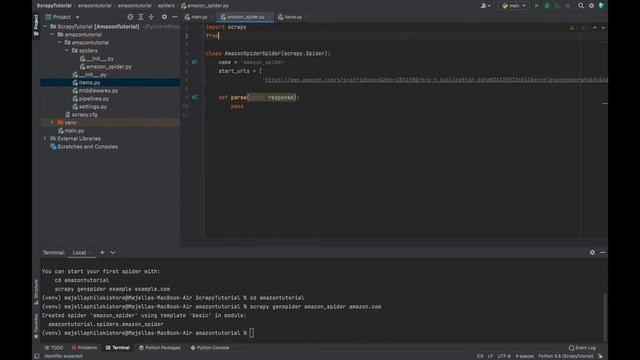
Task: Open the Python Console tool window
Action: pyautogui.click(x=210, y=348)
